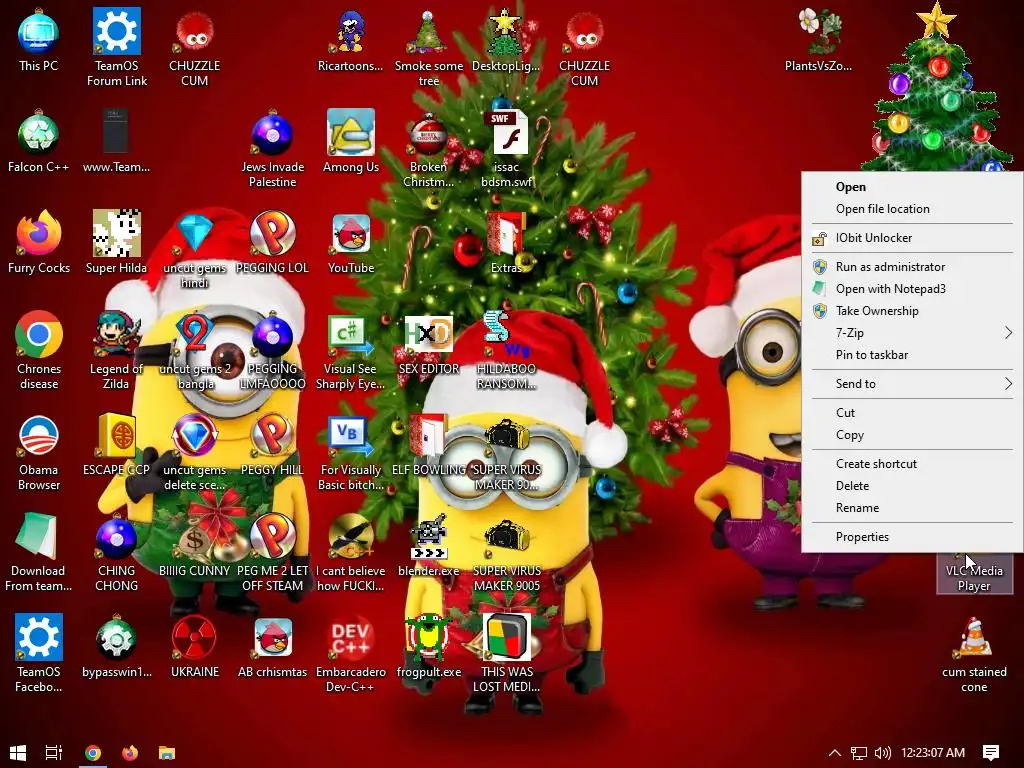Select the PlantsVsZo... desktop icon
This screenshot has height=768, width=1024.
(818, 40)
